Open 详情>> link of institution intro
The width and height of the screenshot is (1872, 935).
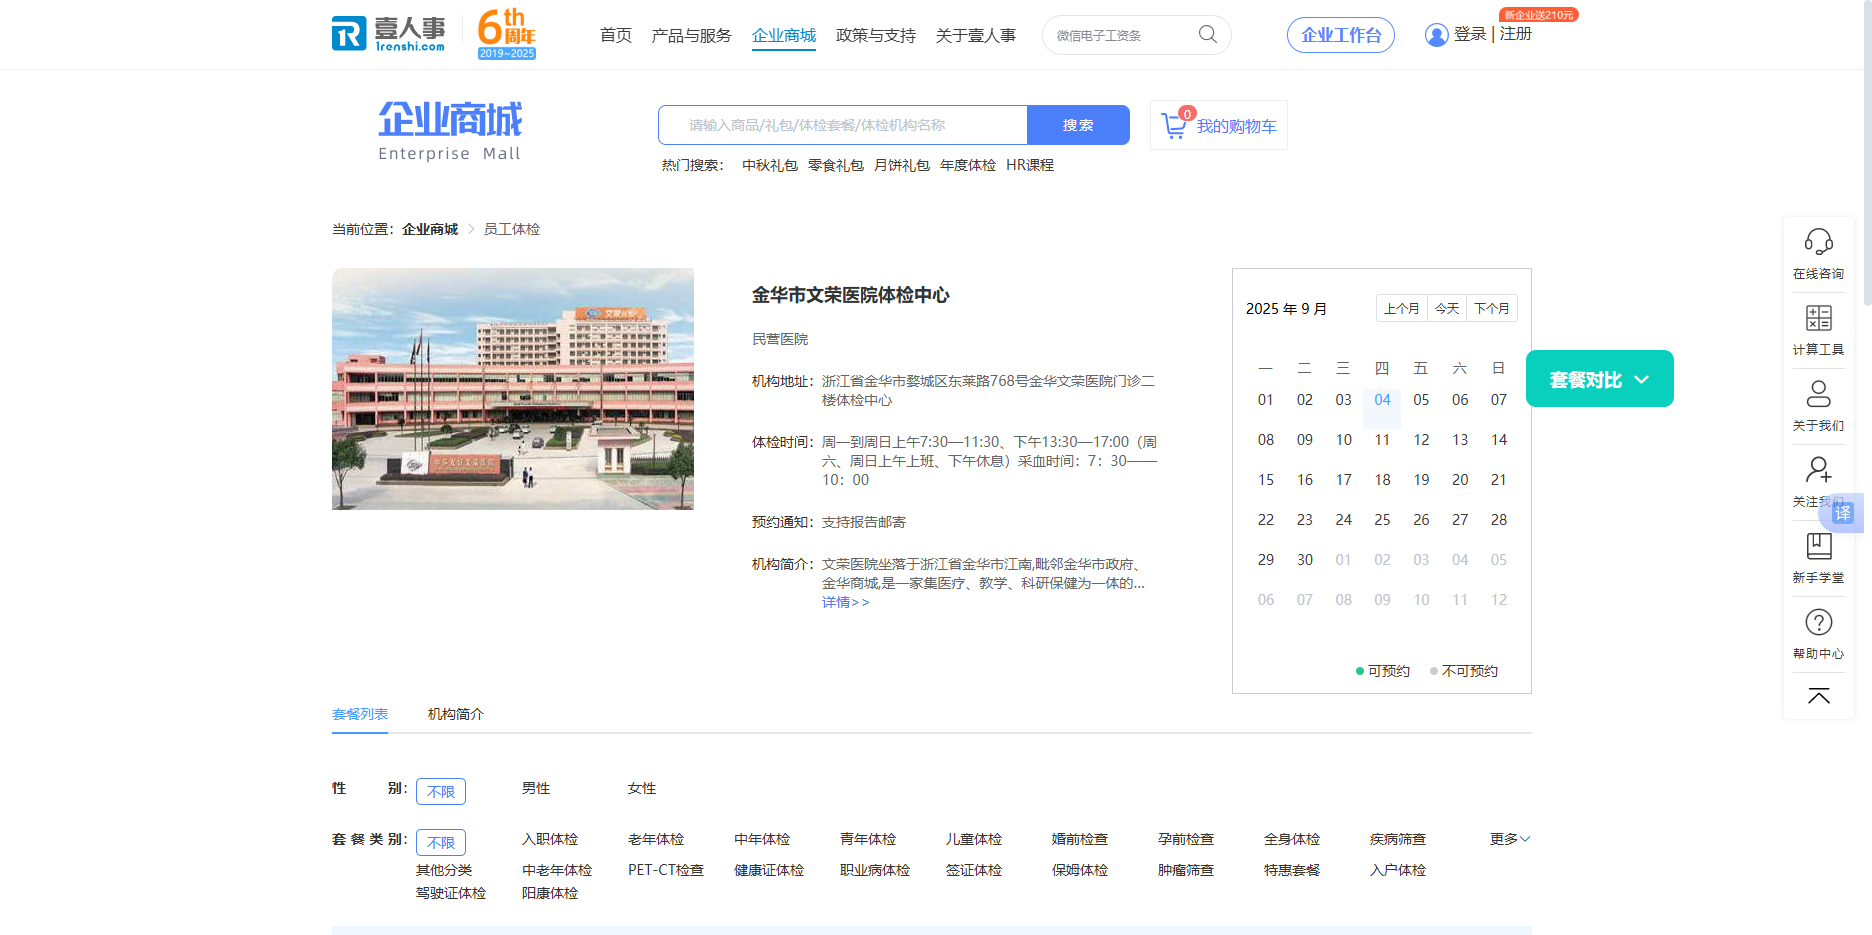coord(846,602)
